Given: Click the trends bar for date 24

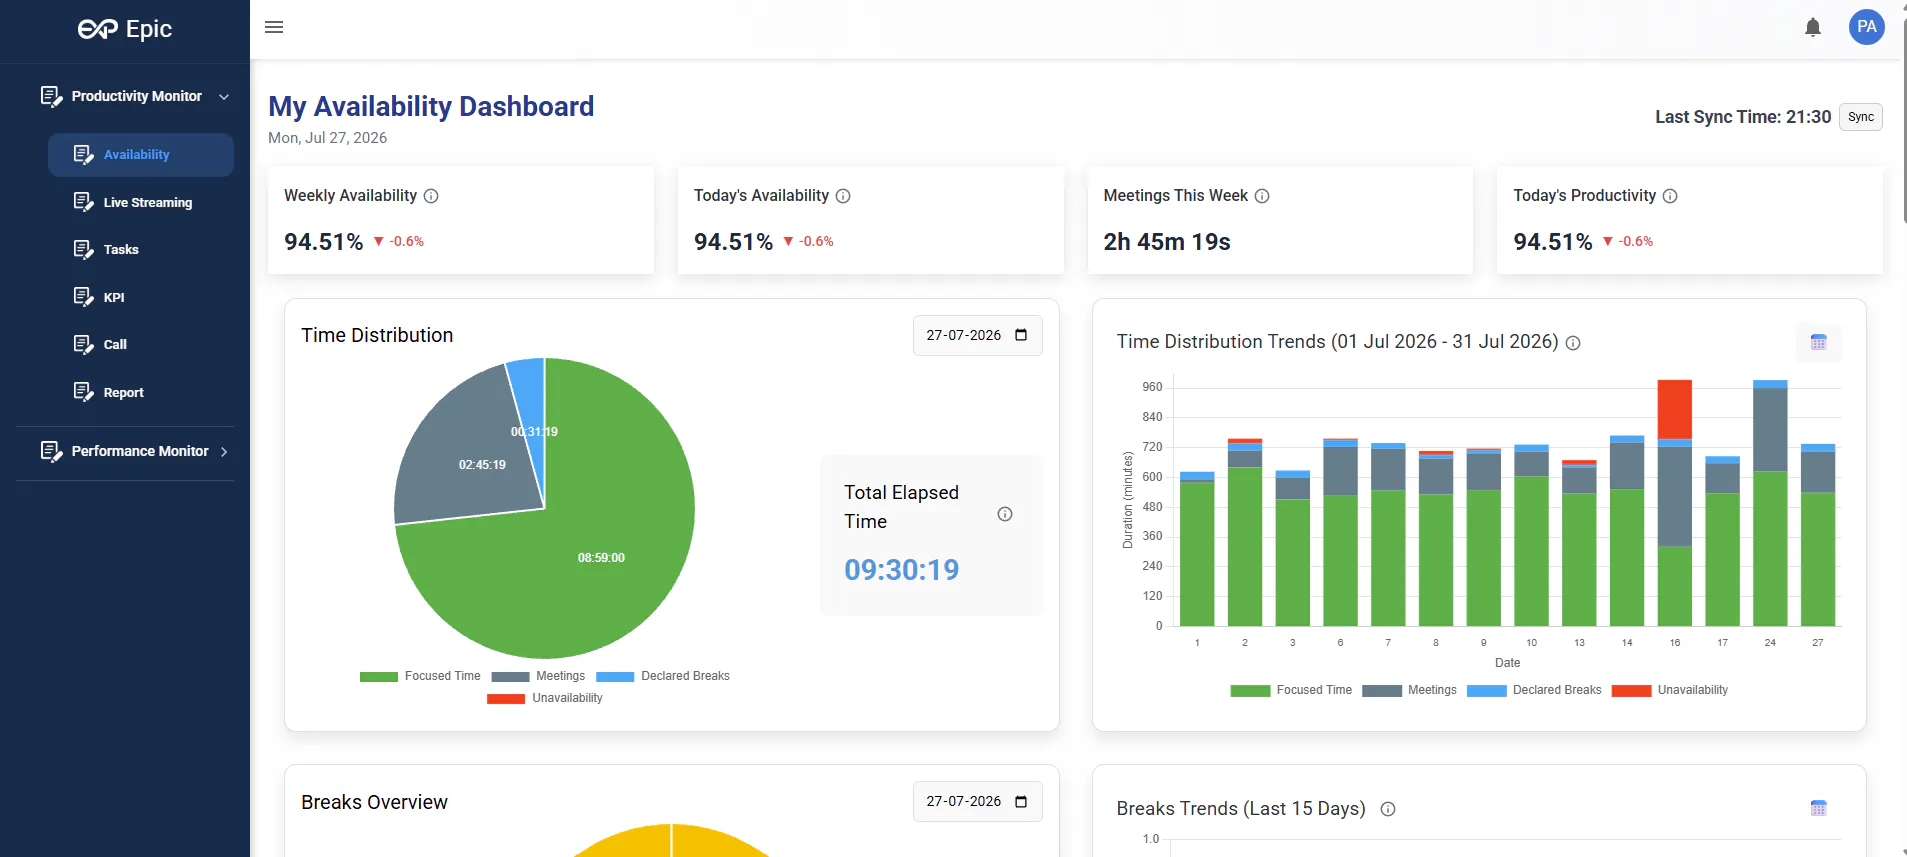Looking at the screenshot, I should coord(1770,503).
